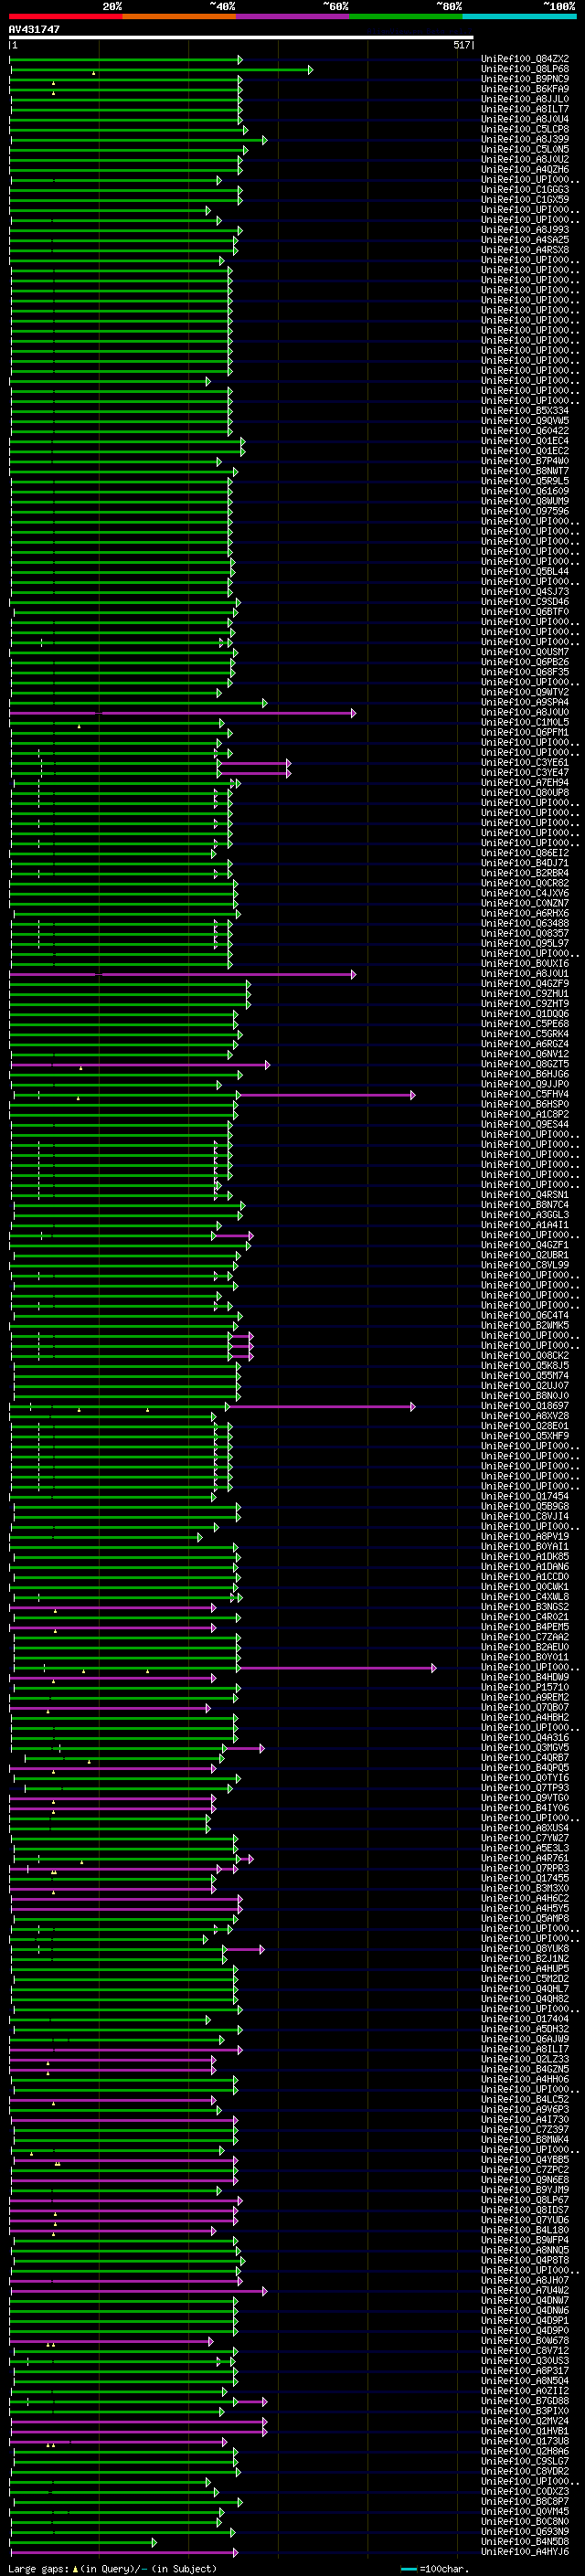
Task: Select the UniRef100_C5LCP8 entry
Action: coord(525,129)
